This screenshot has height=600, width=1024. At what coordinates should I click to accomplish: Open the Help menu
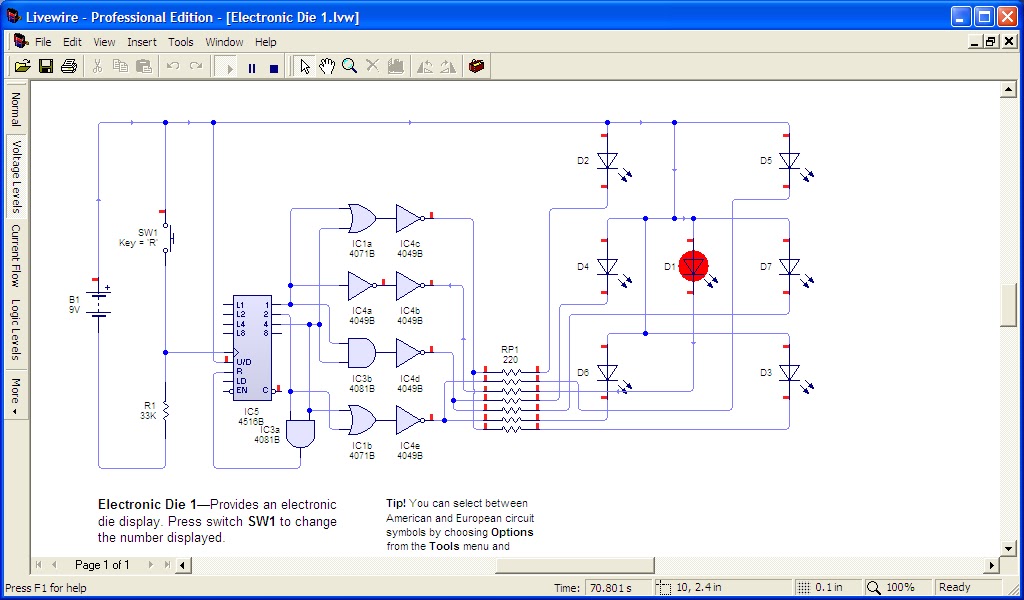[266, 42]
